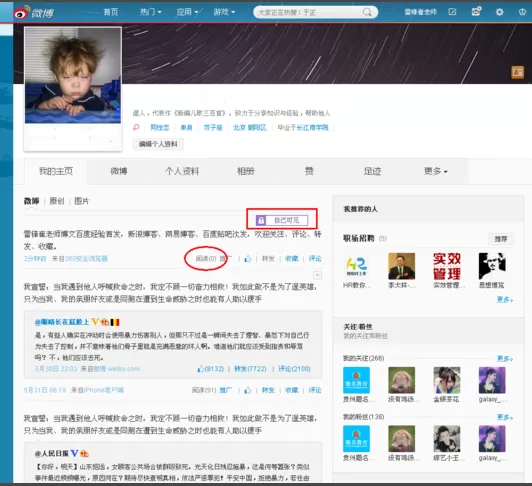This screenshot has height=486, width=532.
Task: Click the 推荐 button in 职场招聘
Action: point(501,239)
